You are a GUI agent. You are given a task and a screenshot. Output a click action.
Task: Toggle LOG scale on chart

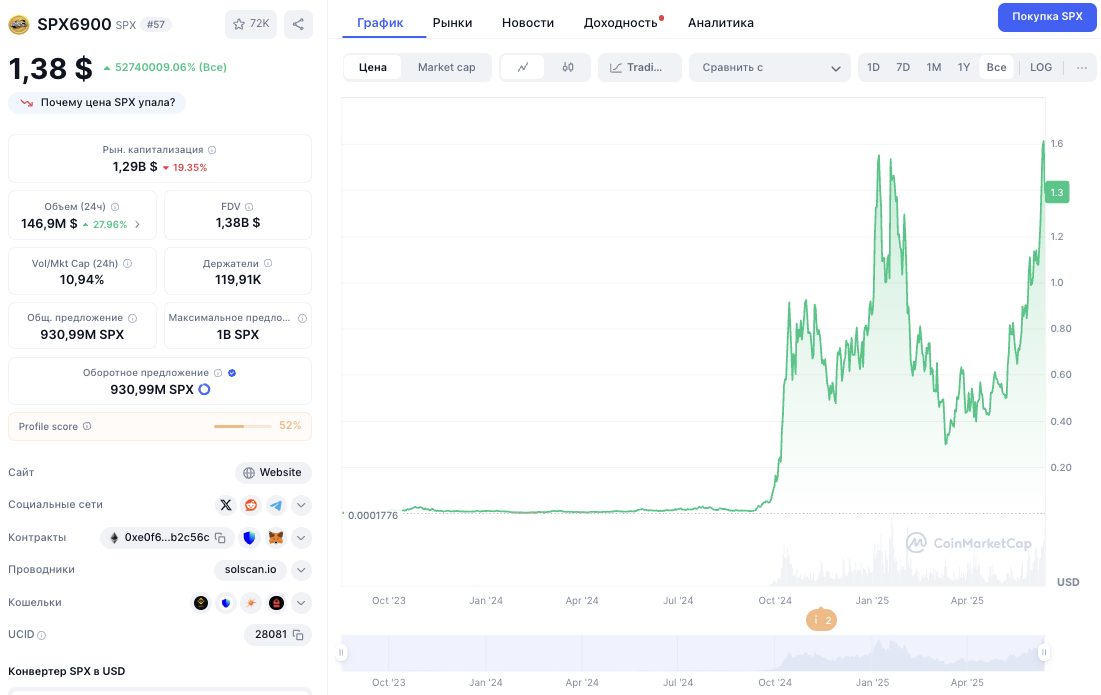(1041, 67)
